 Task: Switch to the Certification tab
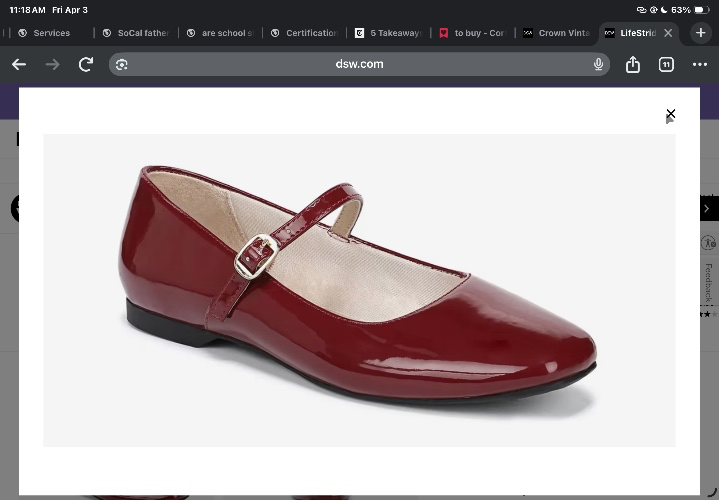[304, 33]
